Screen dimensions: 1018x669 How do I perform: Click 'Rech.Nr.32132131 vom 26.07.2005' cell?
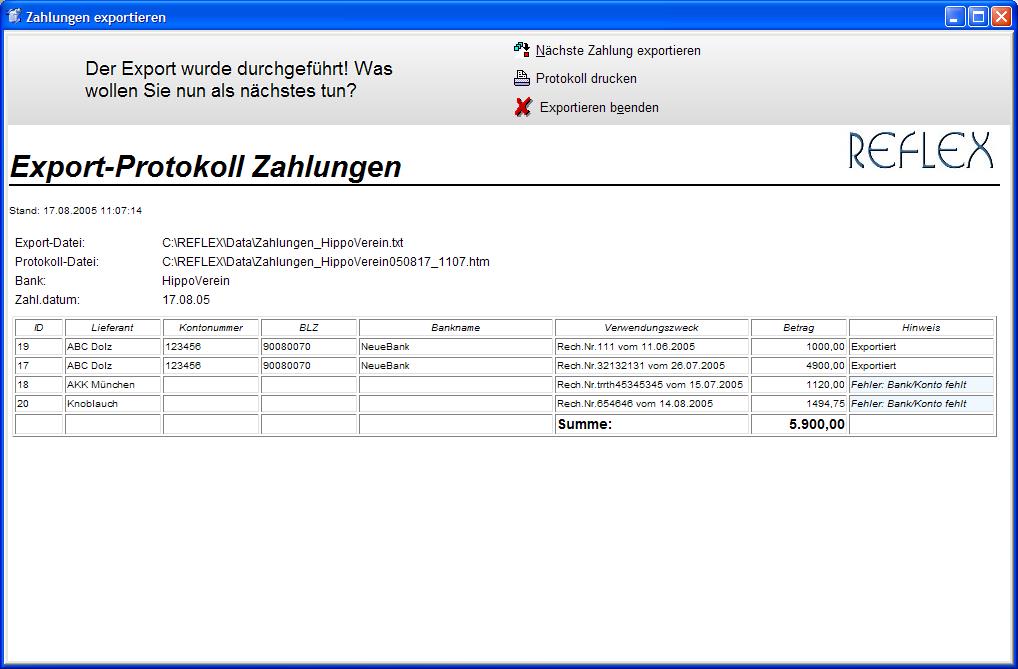click(652, 366)
